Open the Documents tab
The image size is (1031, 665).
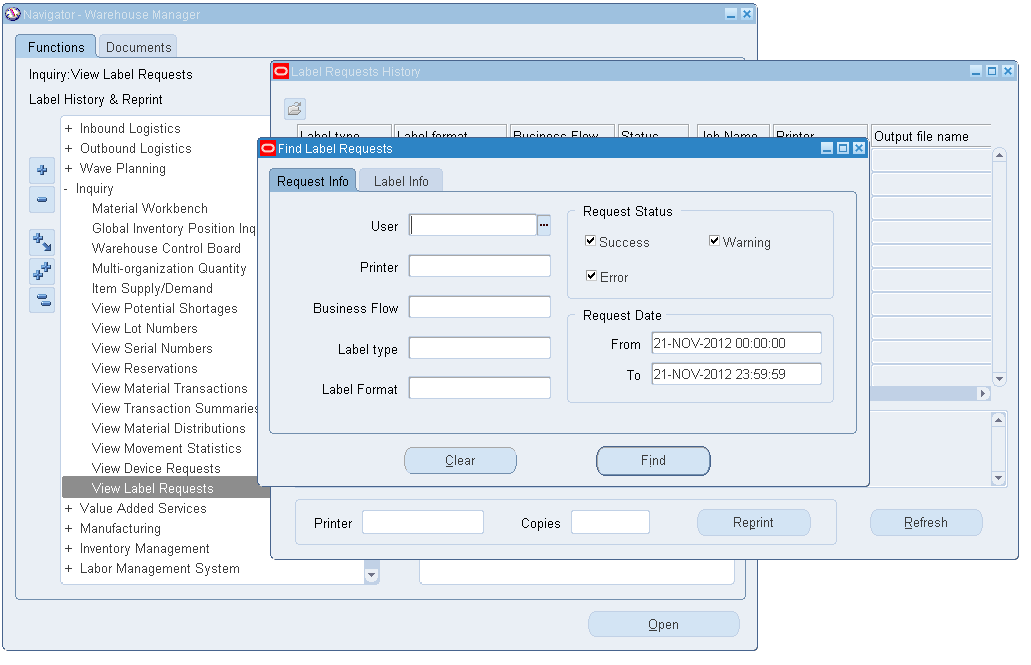click(137, 46)
